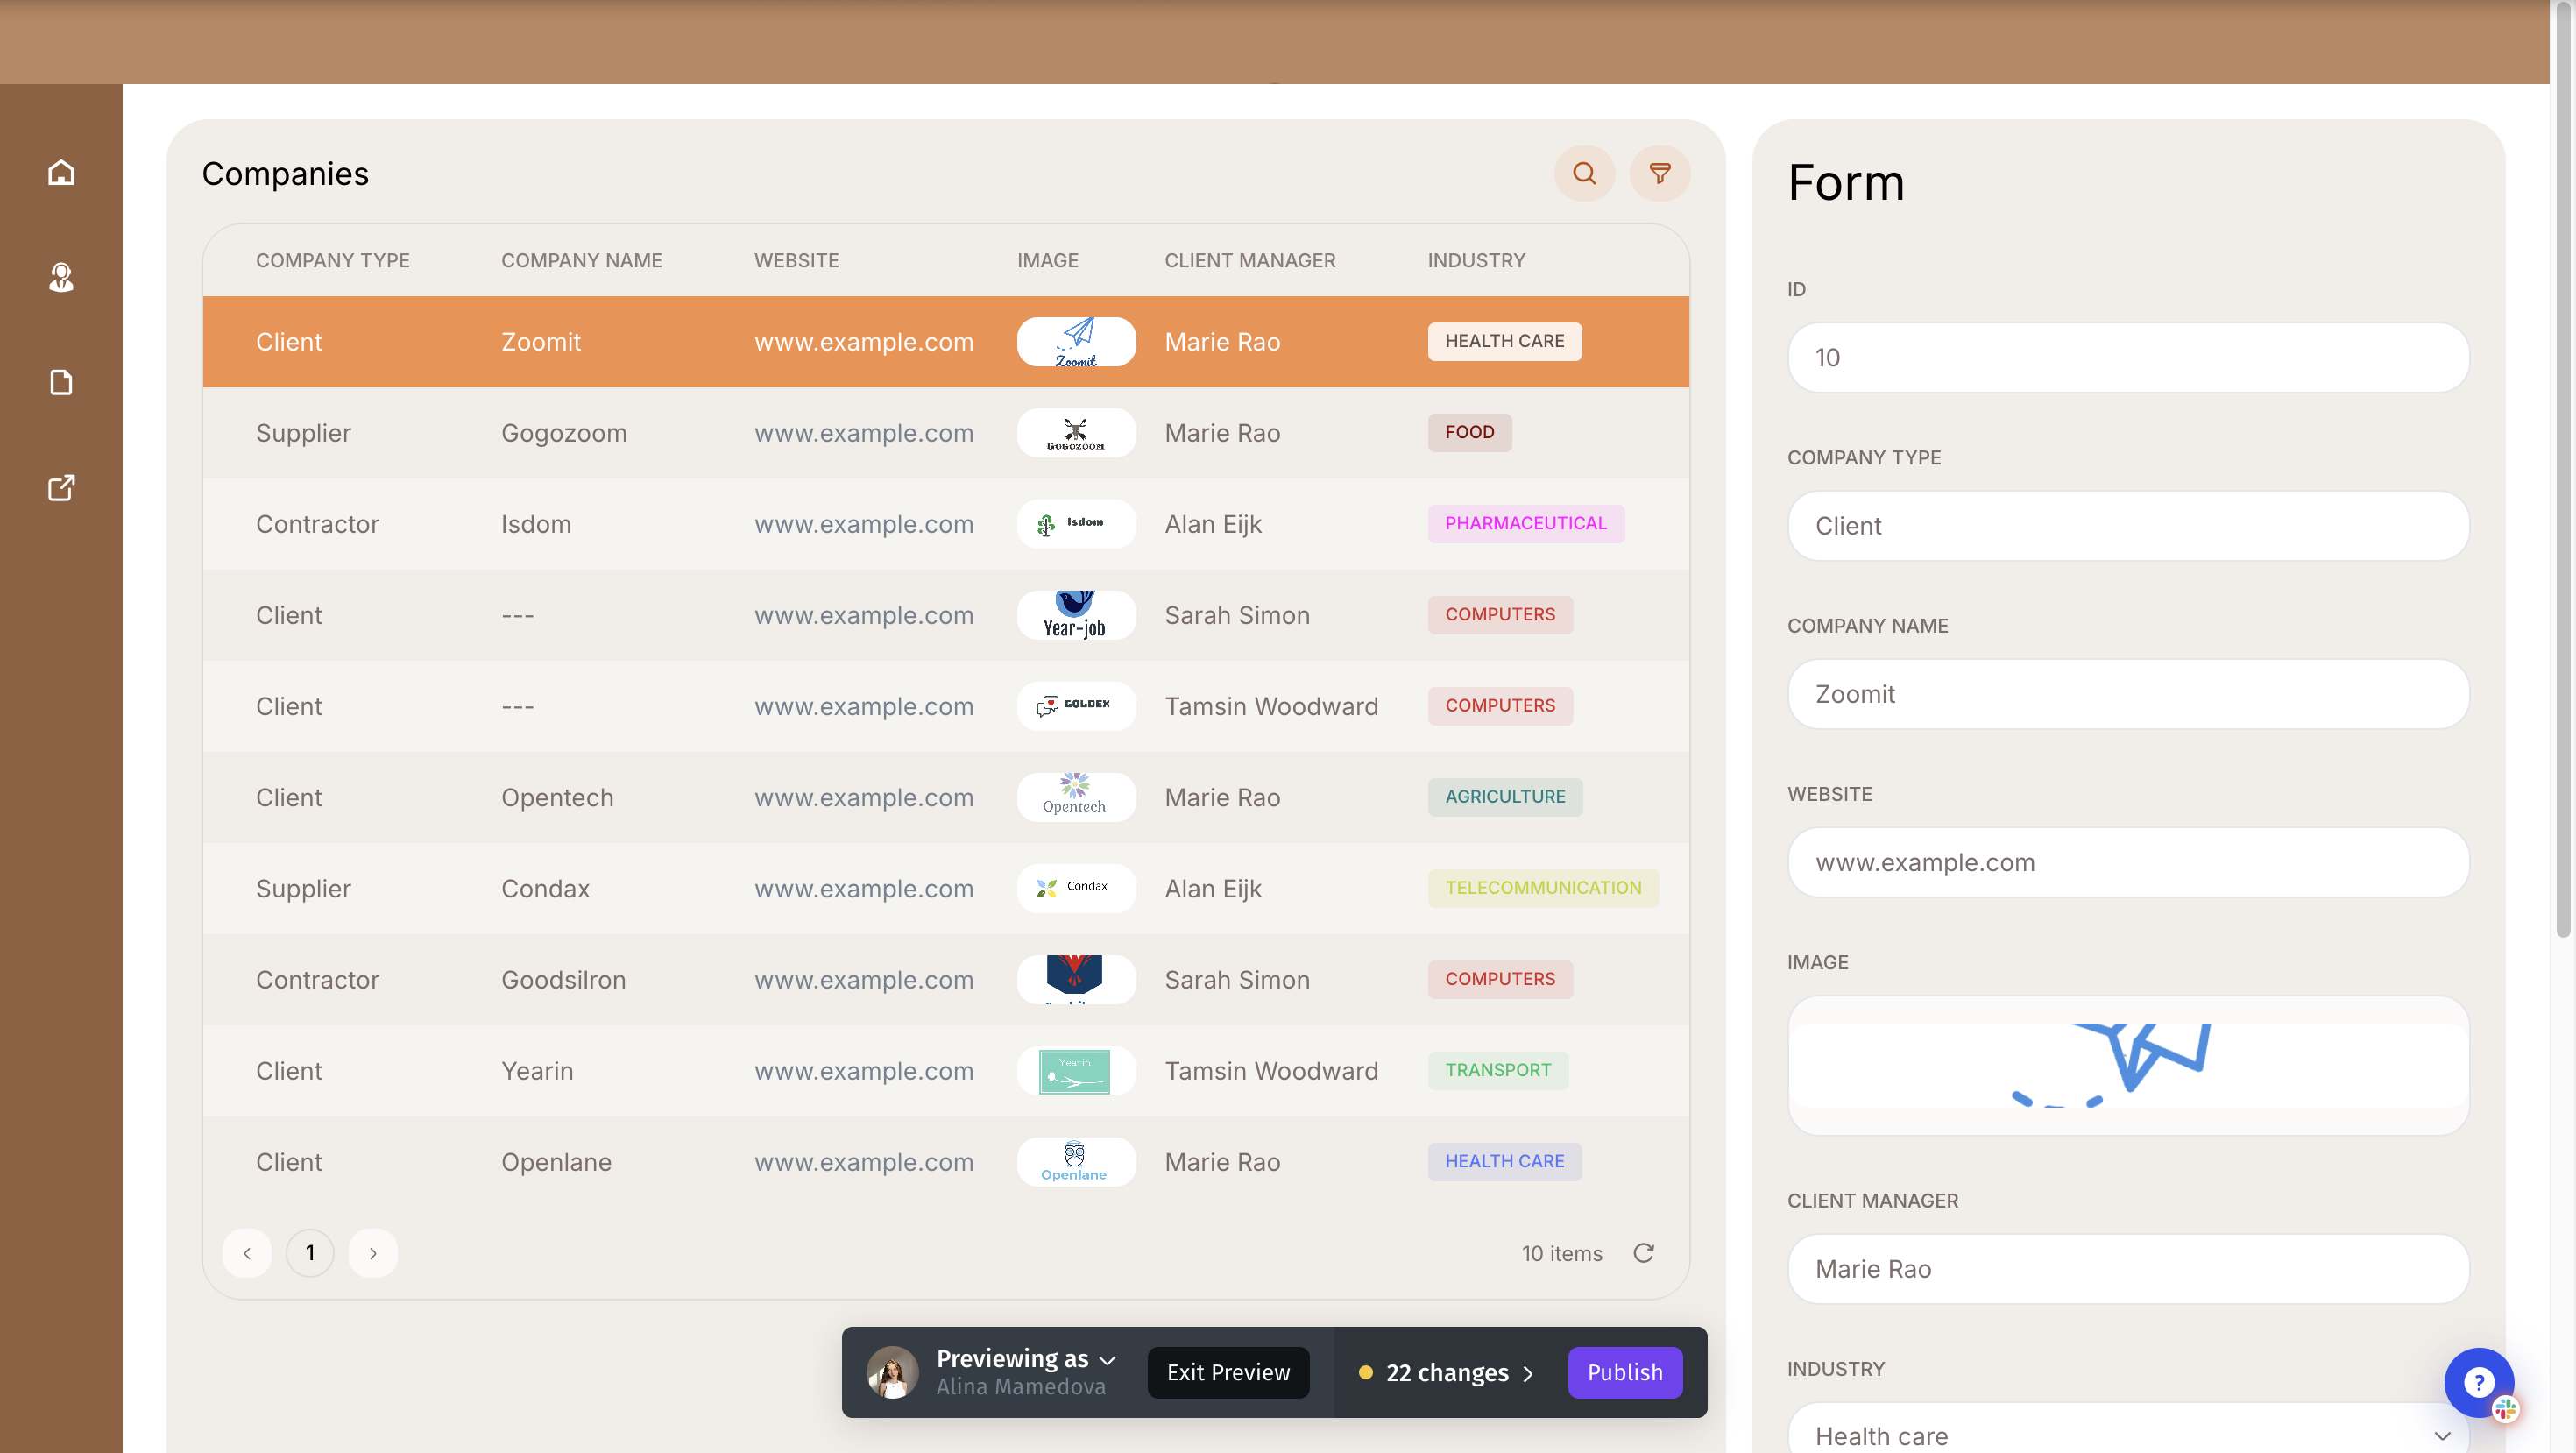Open the filter icon for Companies
This screenshot has width=2576, height=1453.
tap(1659, 173)
